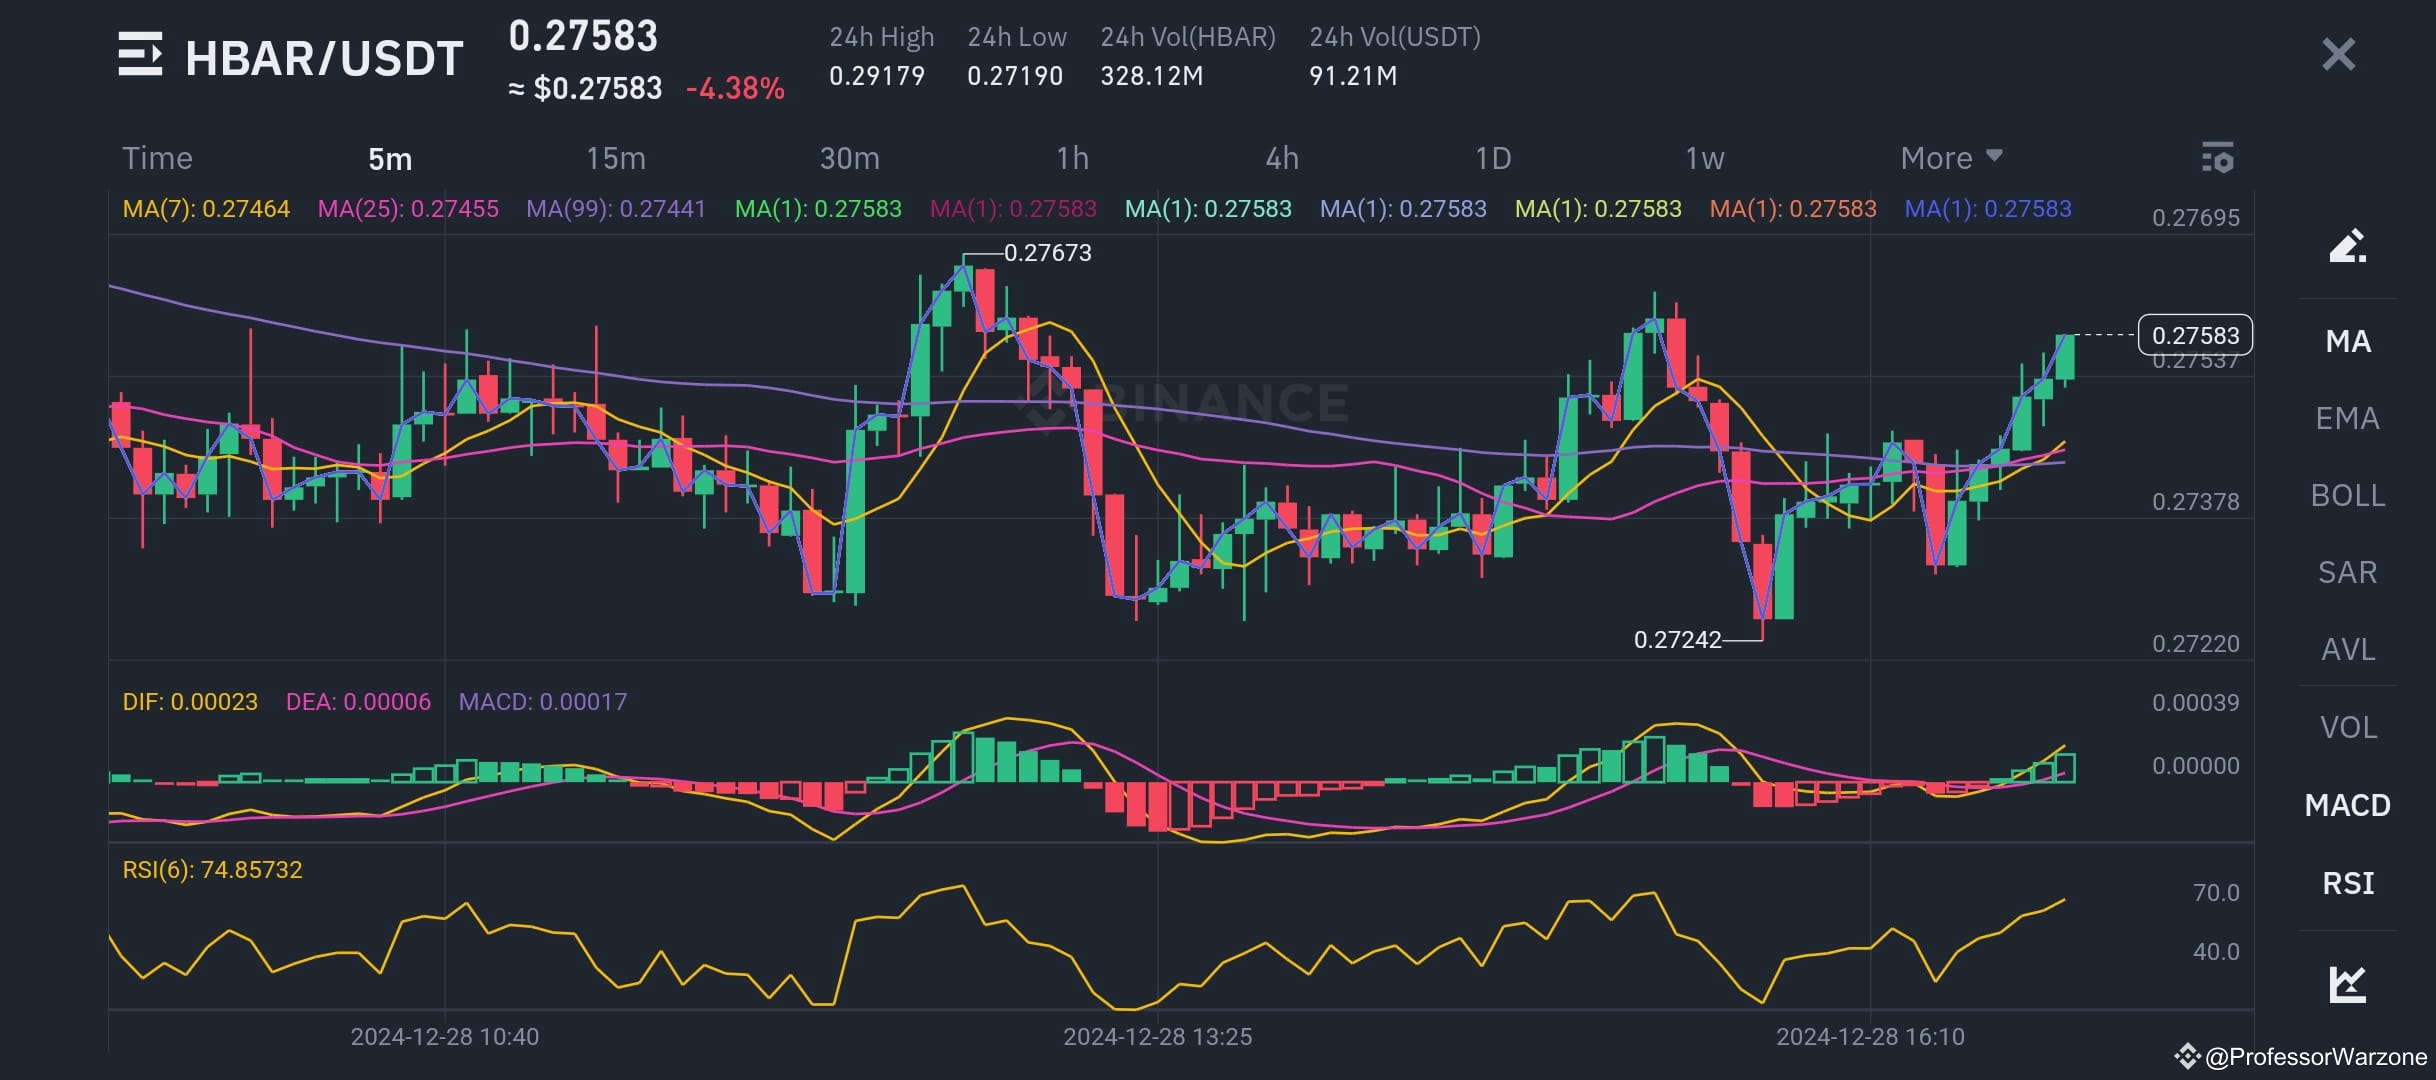Toggle the RSI sub-indicator

(2347, 883)
